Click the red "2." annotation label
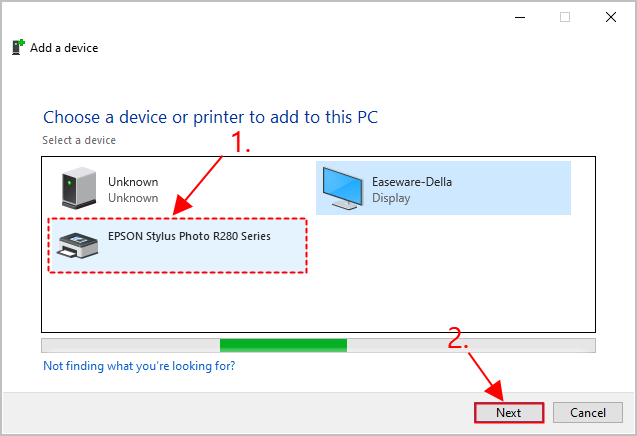 point(458,338)
